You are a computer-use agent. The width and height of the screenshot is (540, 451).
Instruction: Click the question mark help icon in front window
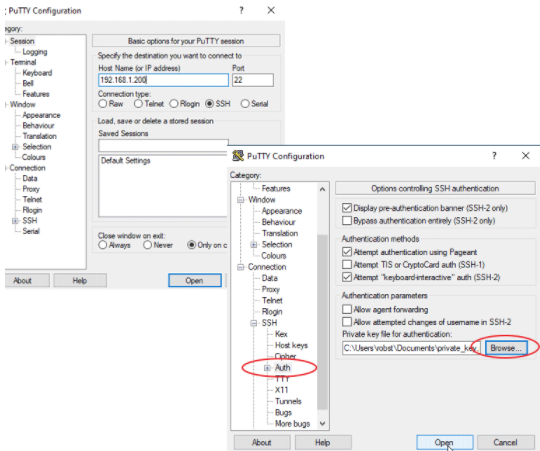494,156
